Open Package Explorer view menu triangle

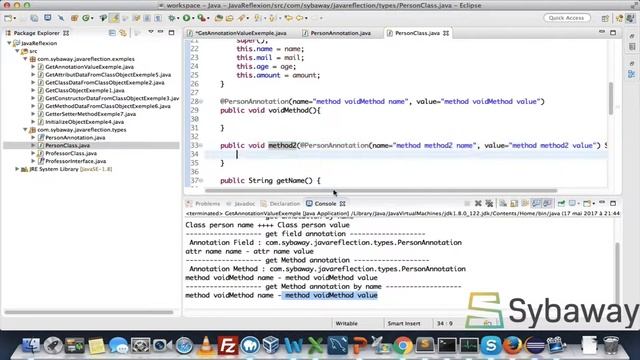[151, 32]
